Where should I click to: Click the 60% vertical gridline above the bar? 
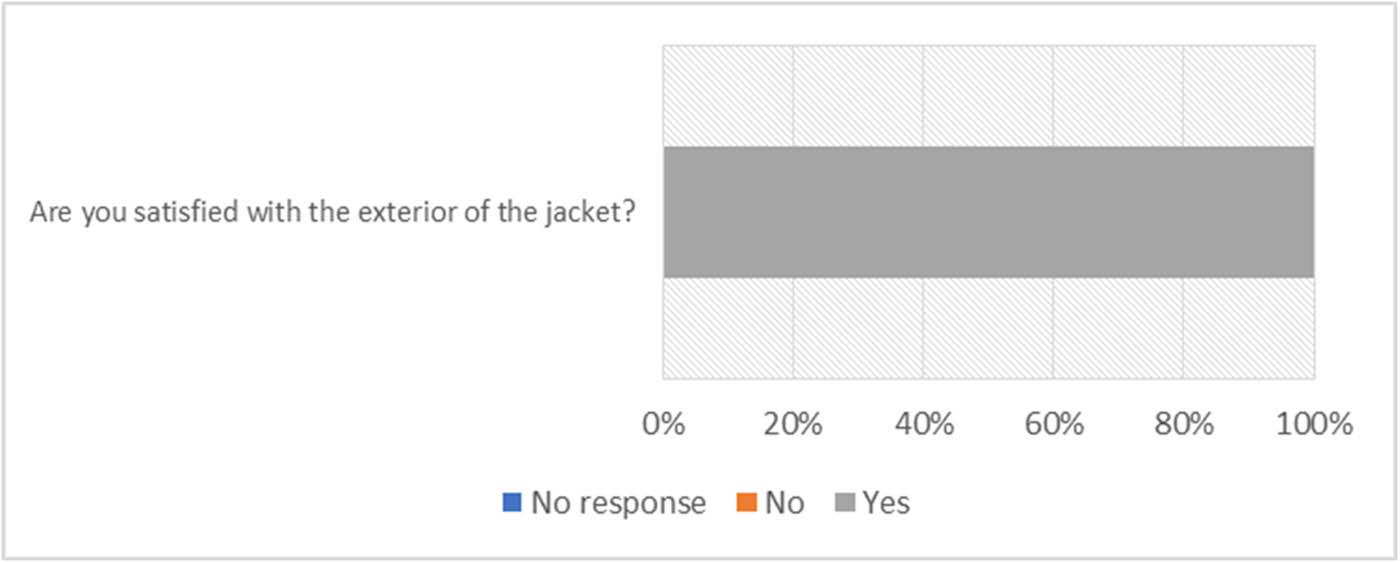coord(1053,96)
